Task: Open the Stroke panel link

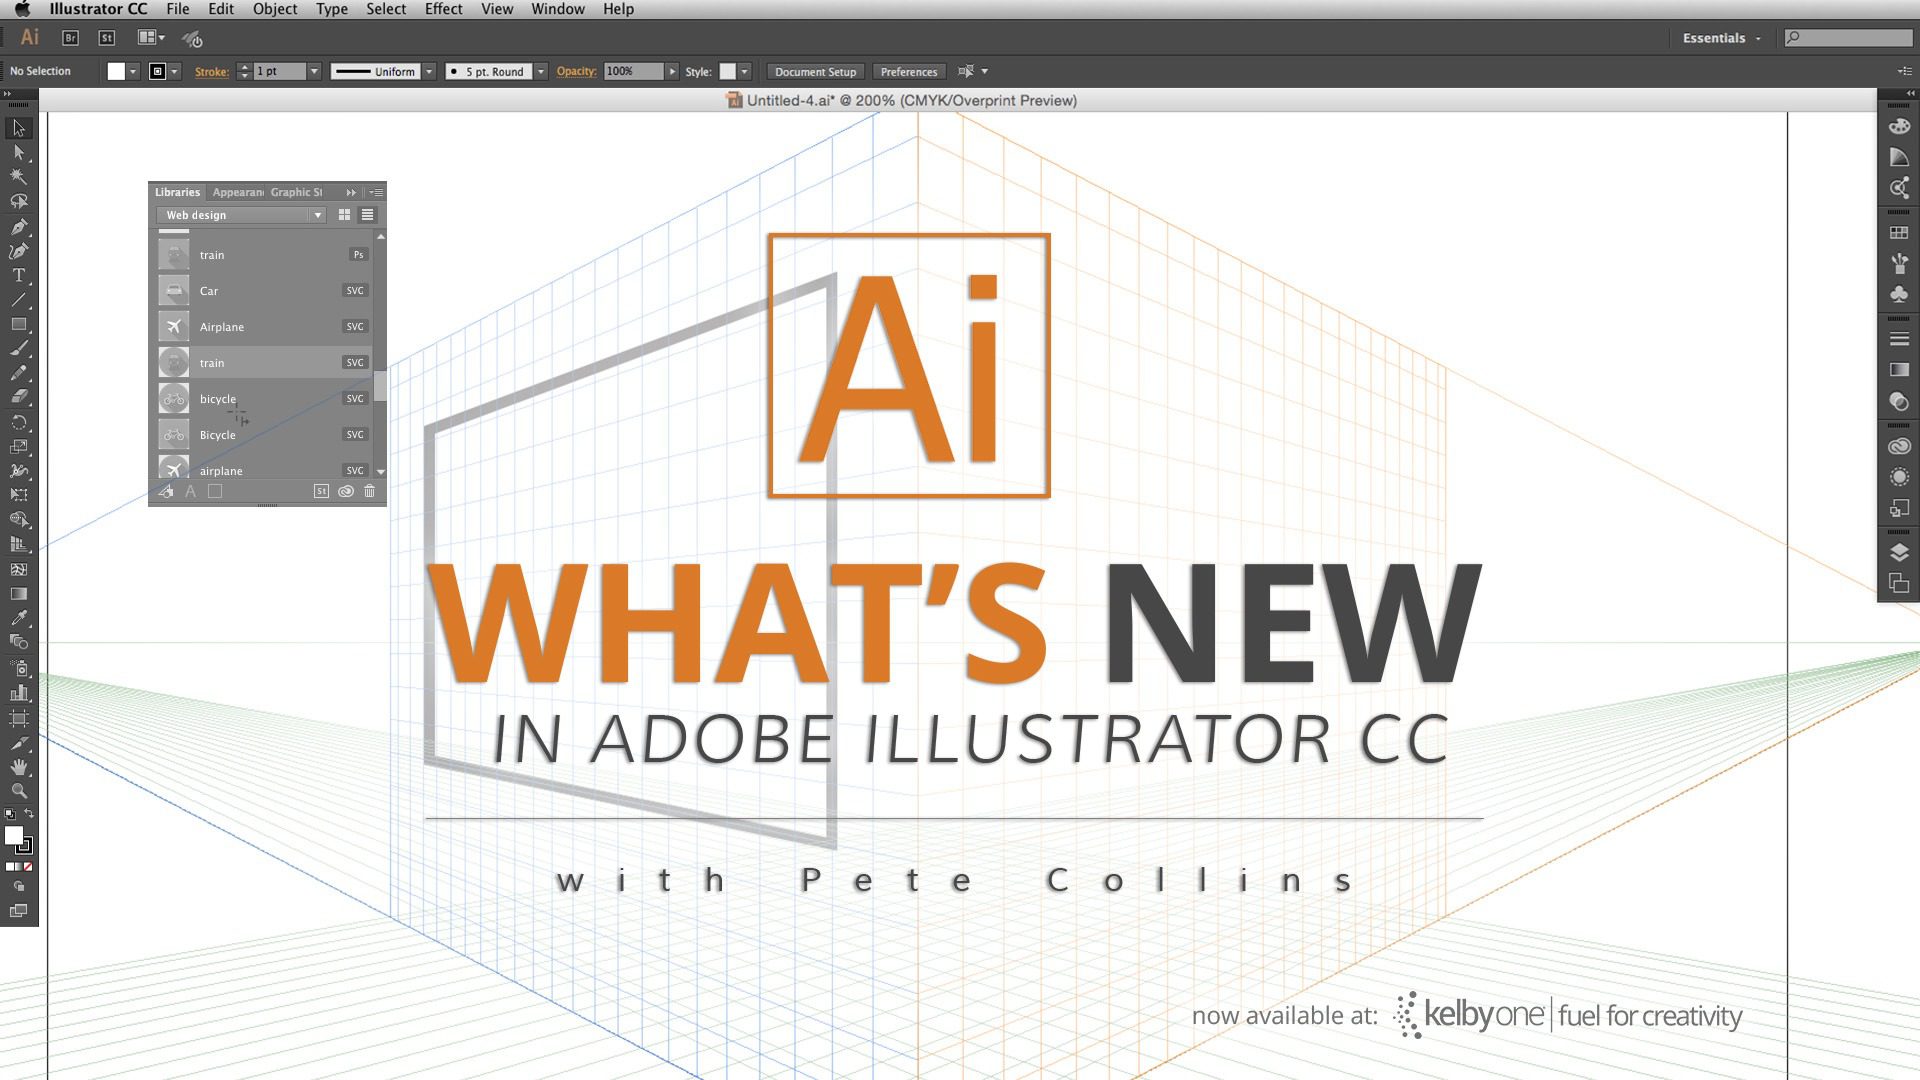Action: pyautogui.click(x=211, y=71)
